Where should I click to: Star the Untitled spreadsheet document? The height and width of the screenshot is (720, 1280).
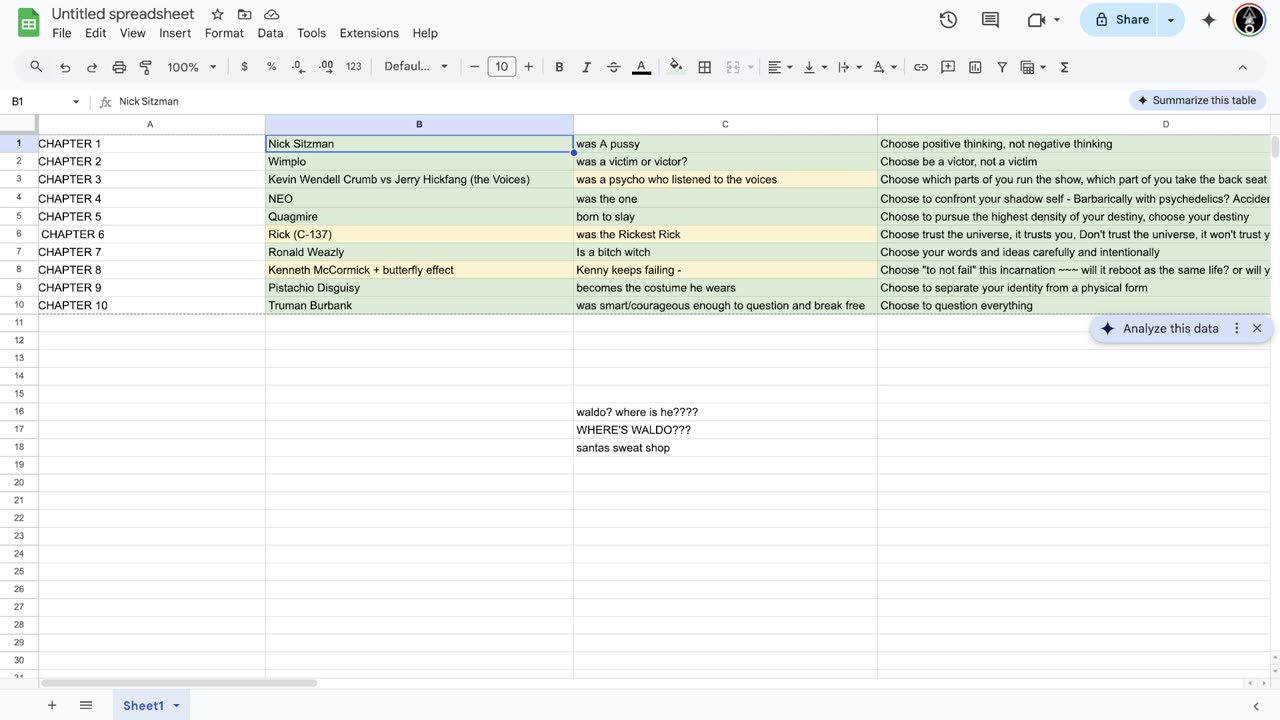point(217,15)
